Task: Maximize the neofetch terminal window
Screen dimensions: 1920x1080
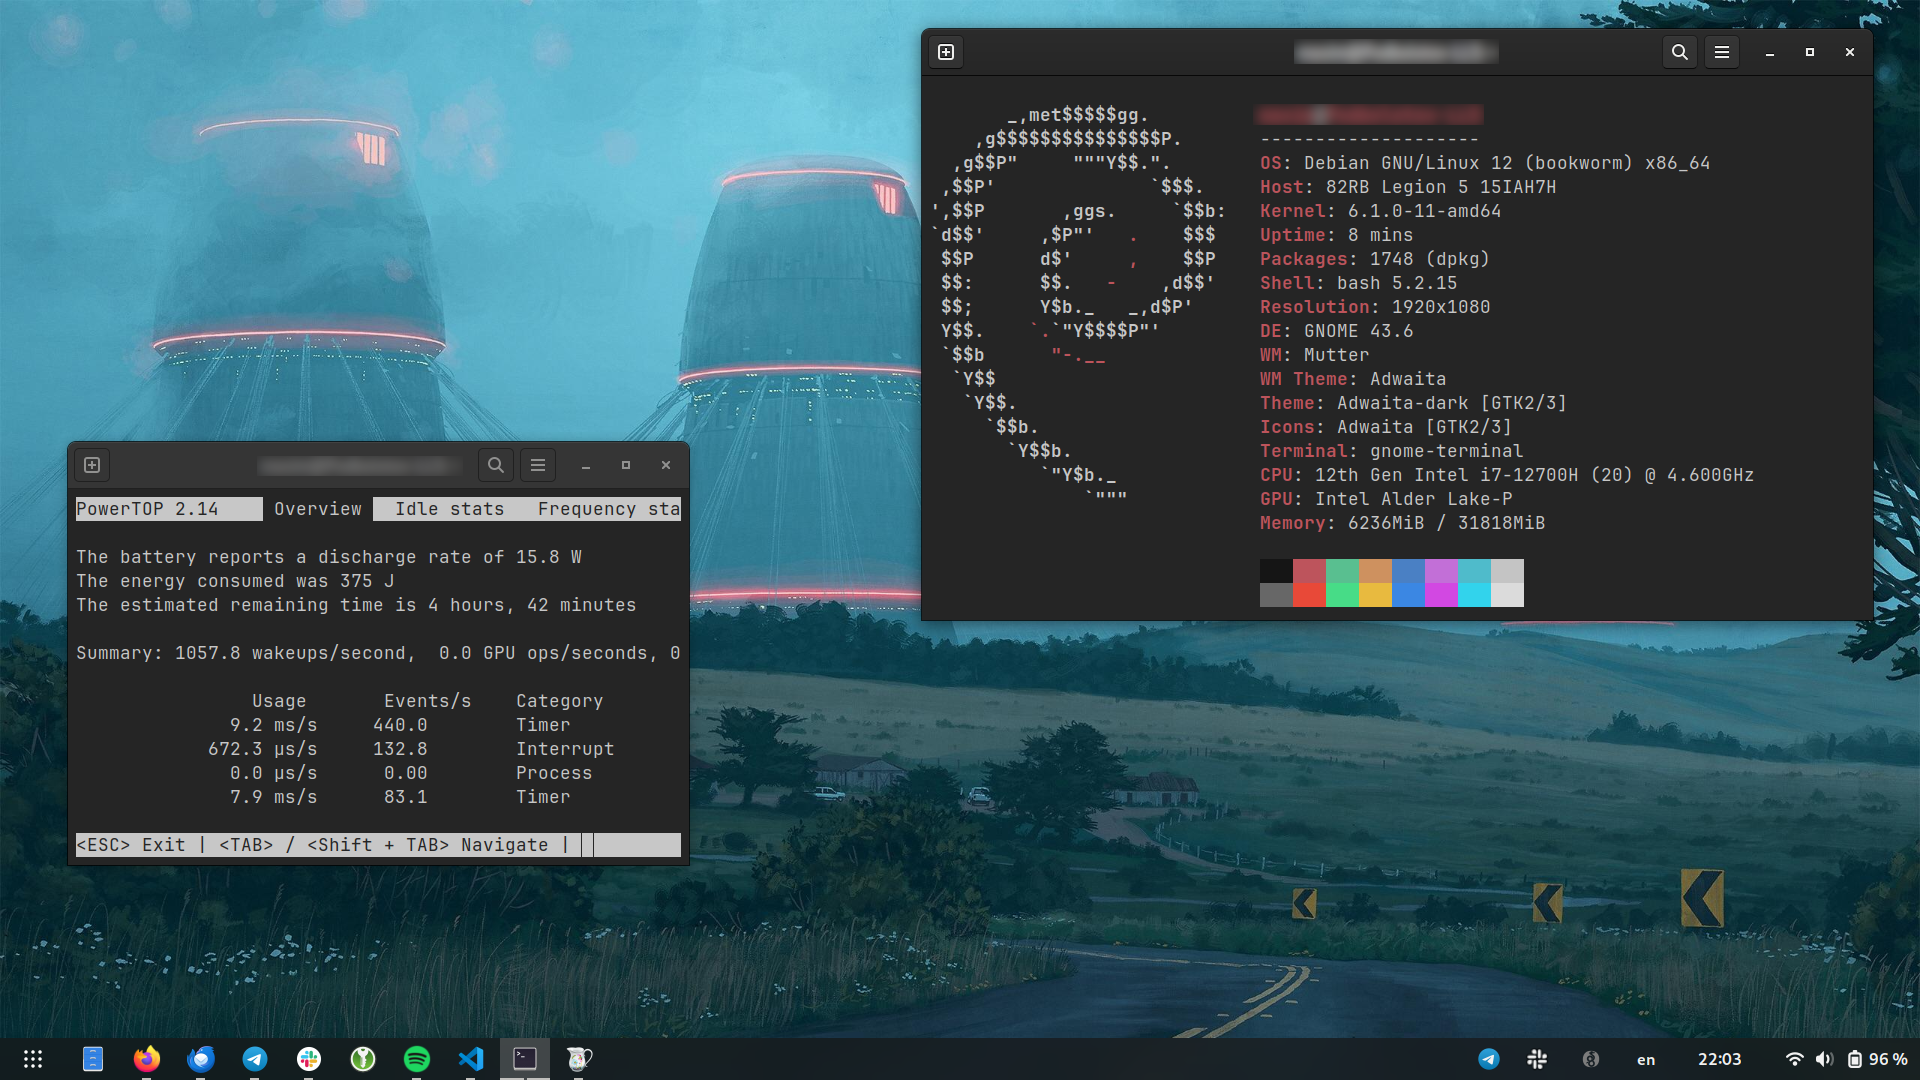Action: coord(1810,52)
